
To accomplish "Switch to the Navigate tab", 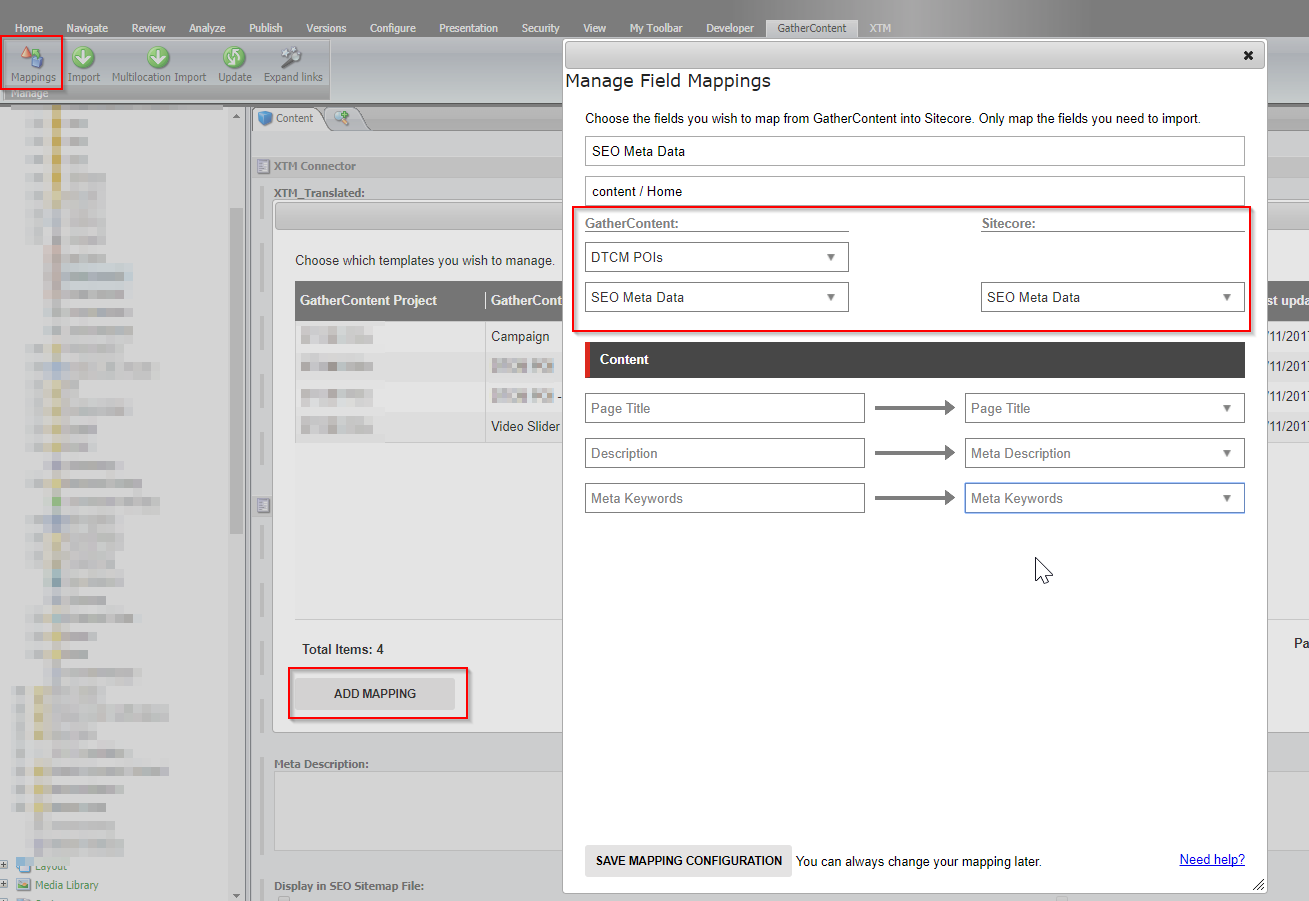I will click(87, 28).
